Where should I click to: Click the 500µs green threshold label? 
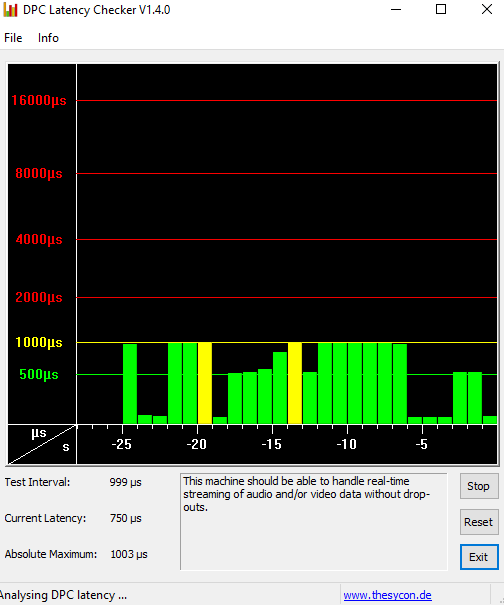(39, 374)
